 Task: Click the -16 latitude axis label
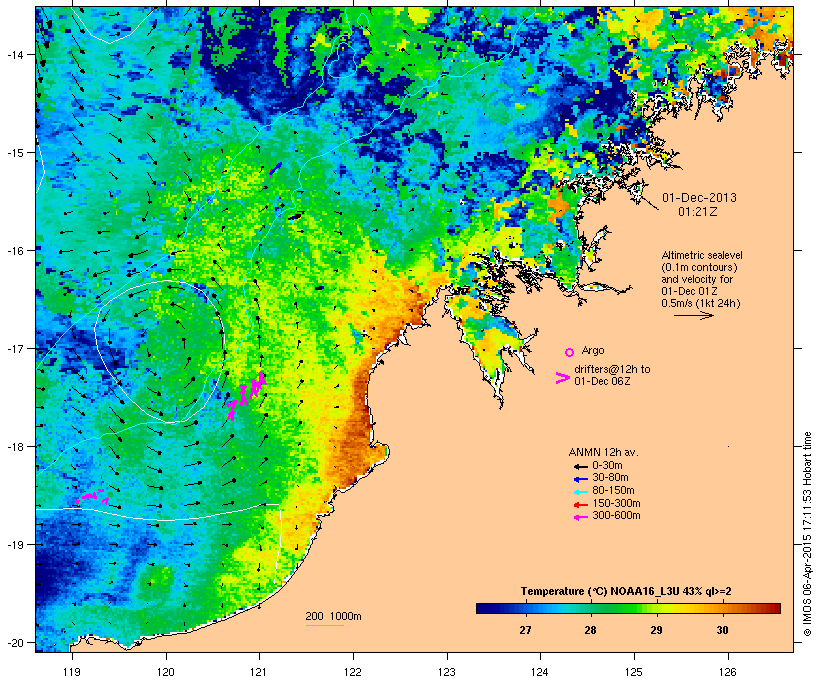click(14, 251)
